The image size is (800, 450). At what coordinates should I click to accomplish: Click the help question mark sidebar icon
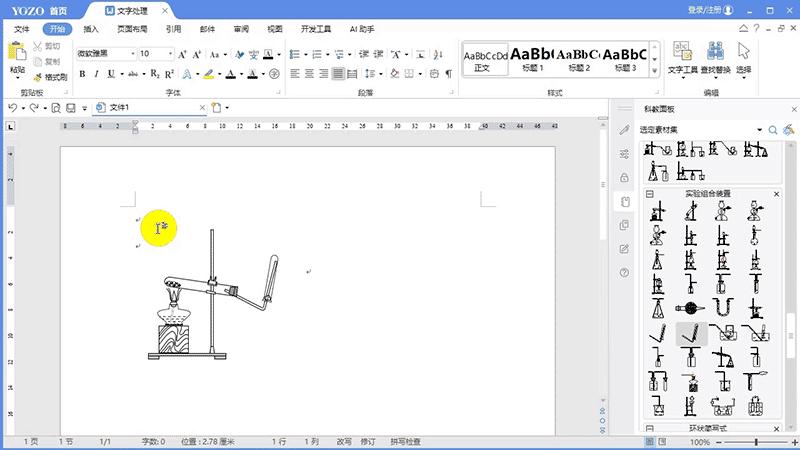[624, 272]
